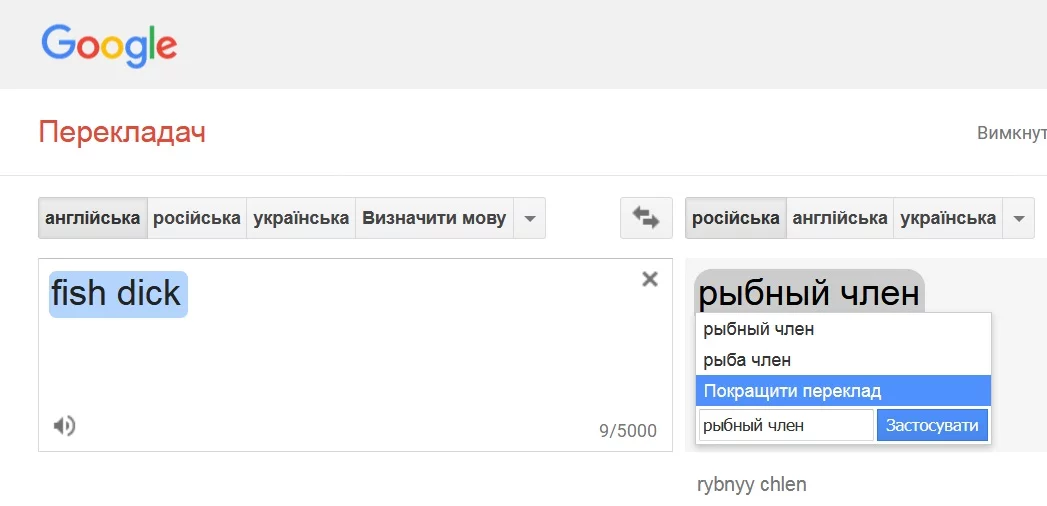Open the Перекладач heading link
The height and width of the screenshot is (506, 1047).
(122, 132)
